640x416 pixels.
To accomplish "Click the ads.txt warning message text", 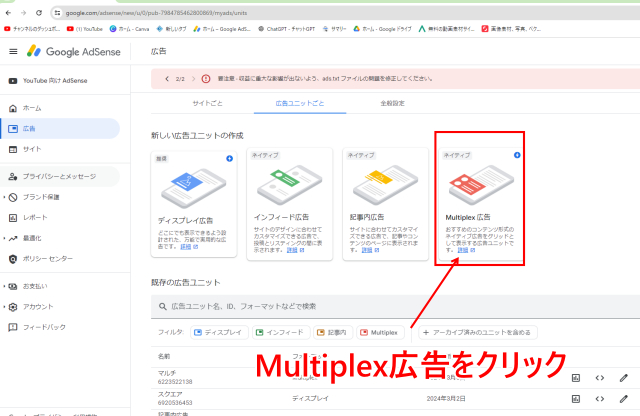I will click(325, 79).
